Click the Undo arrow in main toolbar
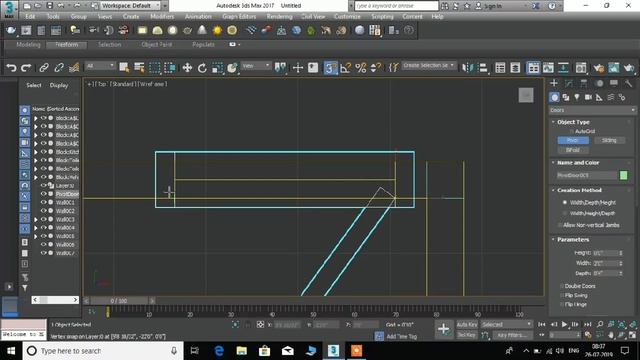640x360 pixels. point(11,68)
